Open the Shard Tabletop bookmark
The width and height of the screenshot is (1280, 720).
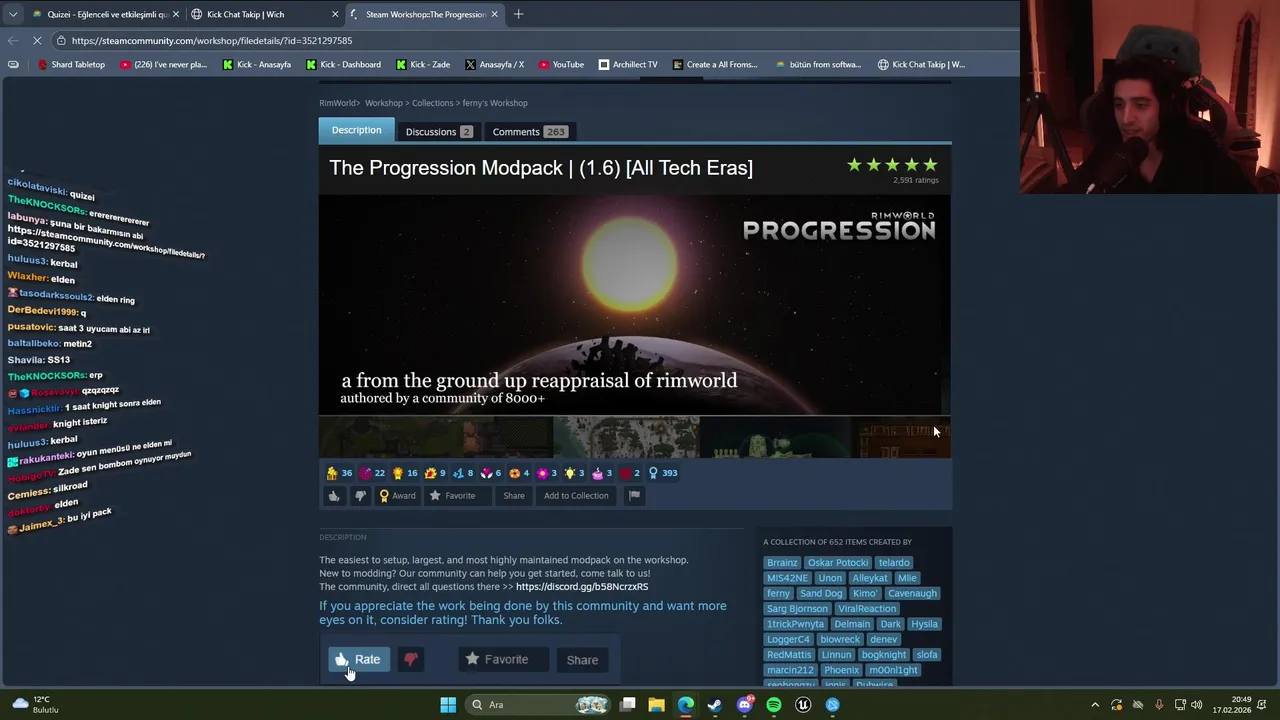pyautogui.click(x=71, y=65)
